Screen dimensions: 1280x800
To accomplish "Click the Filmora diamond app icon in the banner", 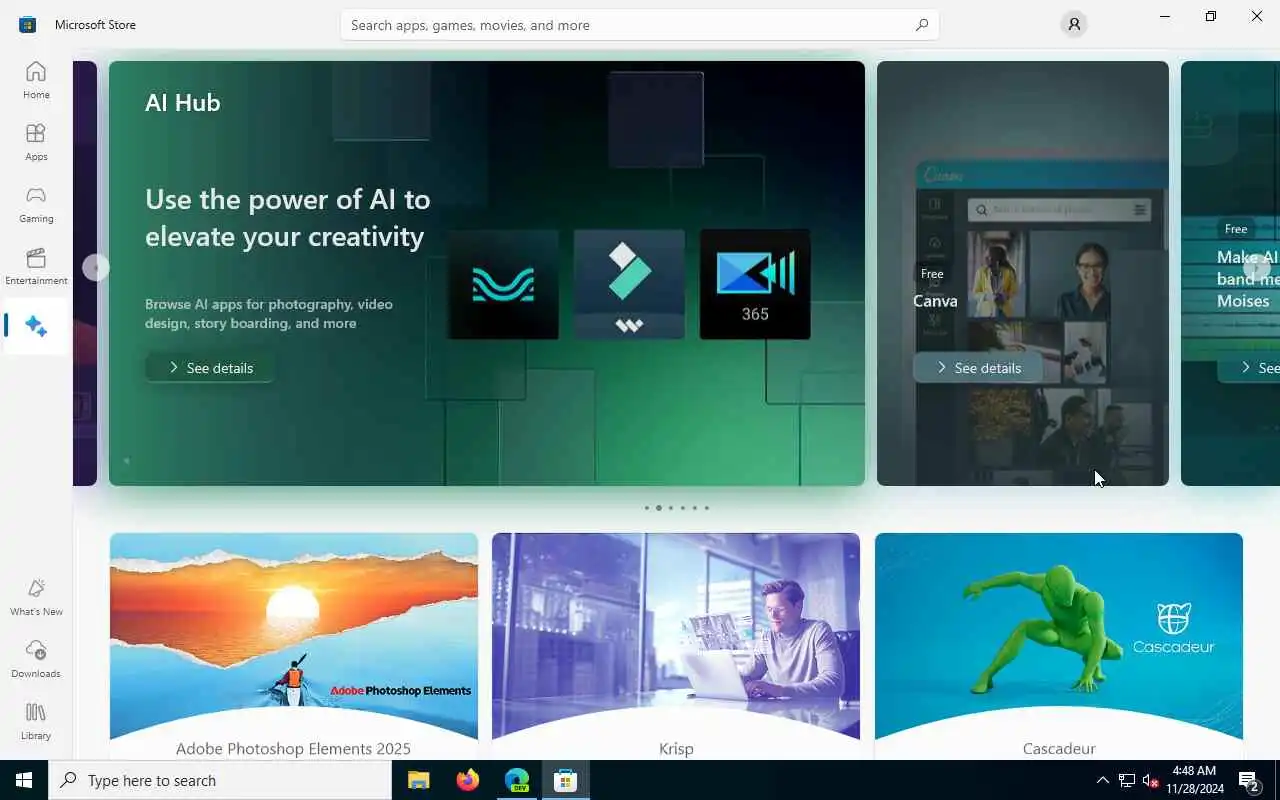I will (629, 284).
